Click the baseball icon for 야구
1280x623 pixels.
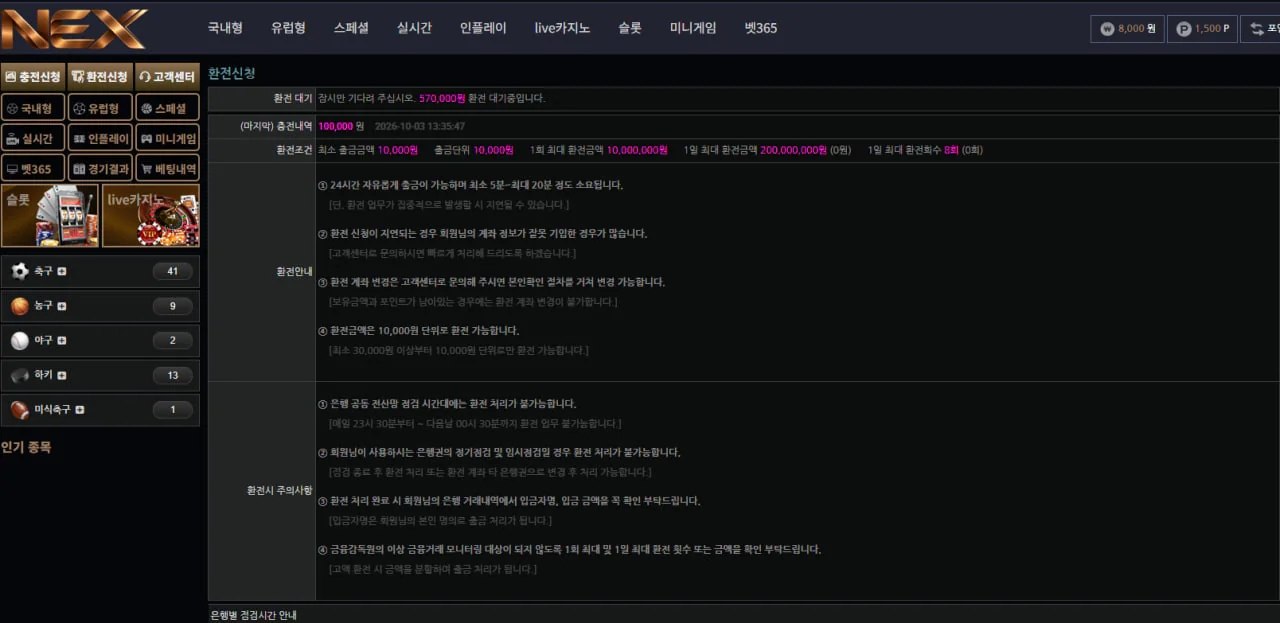tap(20, 341)
